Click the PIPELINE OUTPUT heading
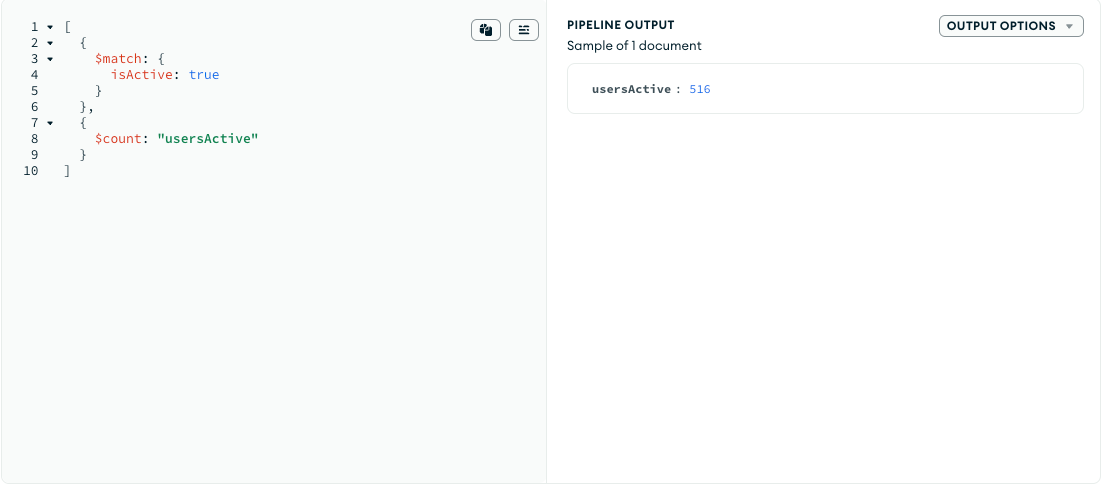1103x486 pixels. (x=620, y=25)
